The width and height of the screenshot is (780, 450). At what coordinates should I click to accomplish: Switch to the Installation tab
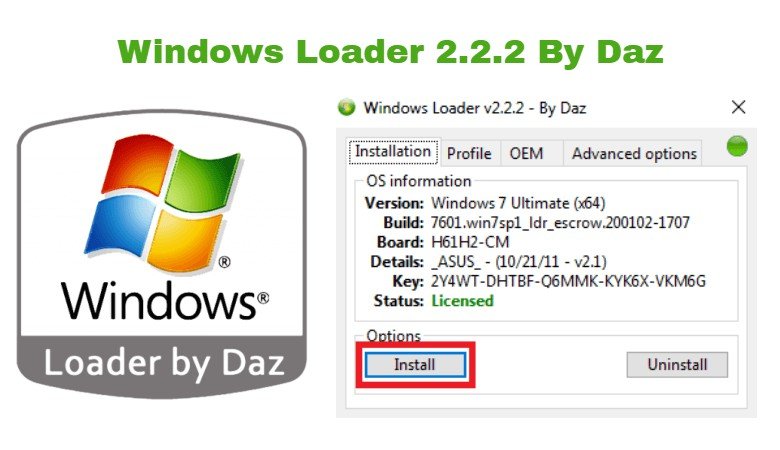coord(392,151)
